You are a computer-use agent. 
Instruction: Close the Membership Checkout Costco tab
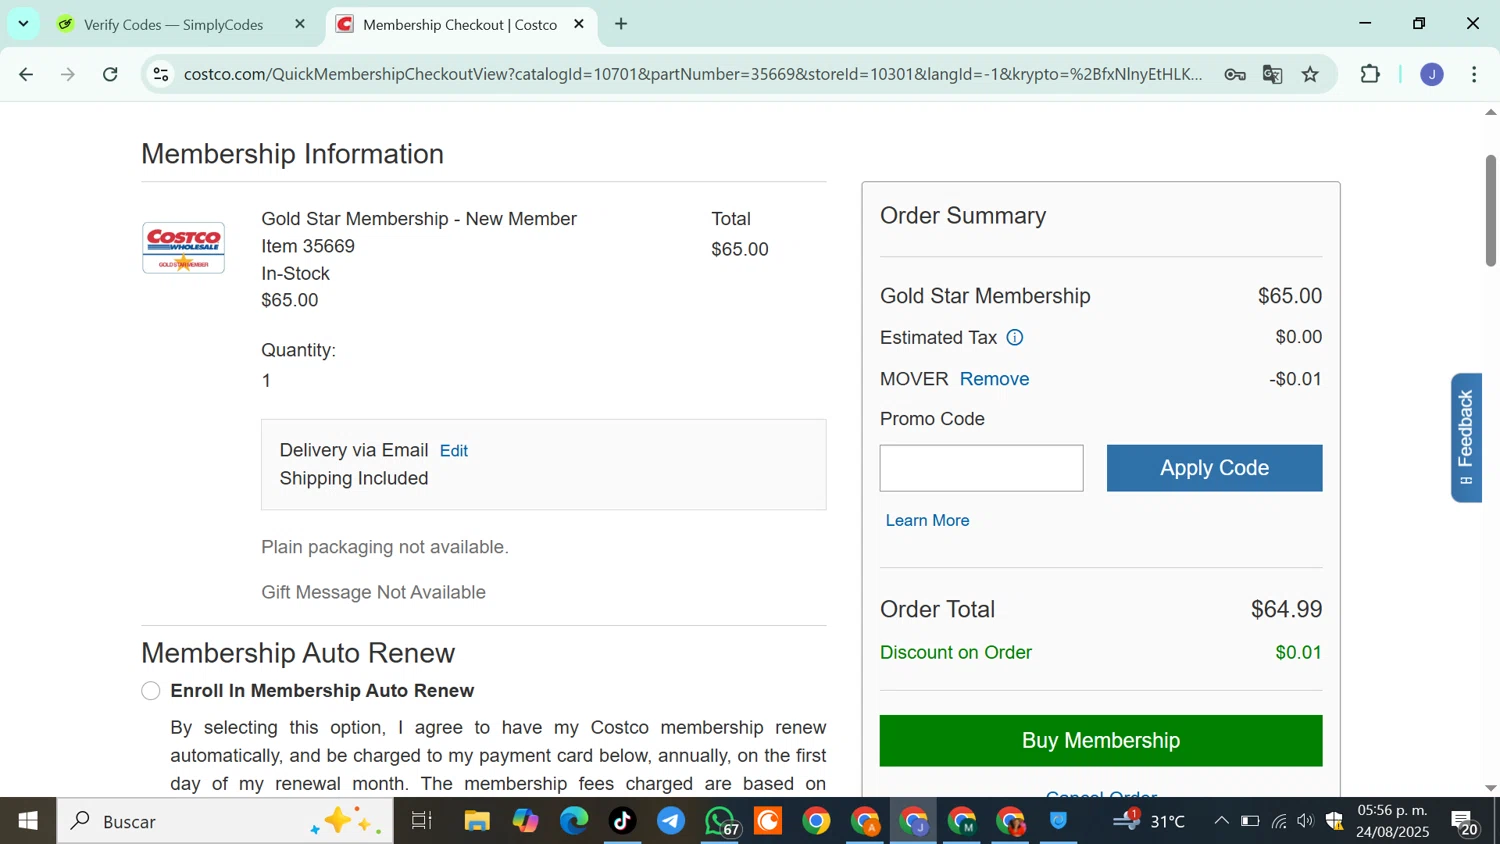579,24
